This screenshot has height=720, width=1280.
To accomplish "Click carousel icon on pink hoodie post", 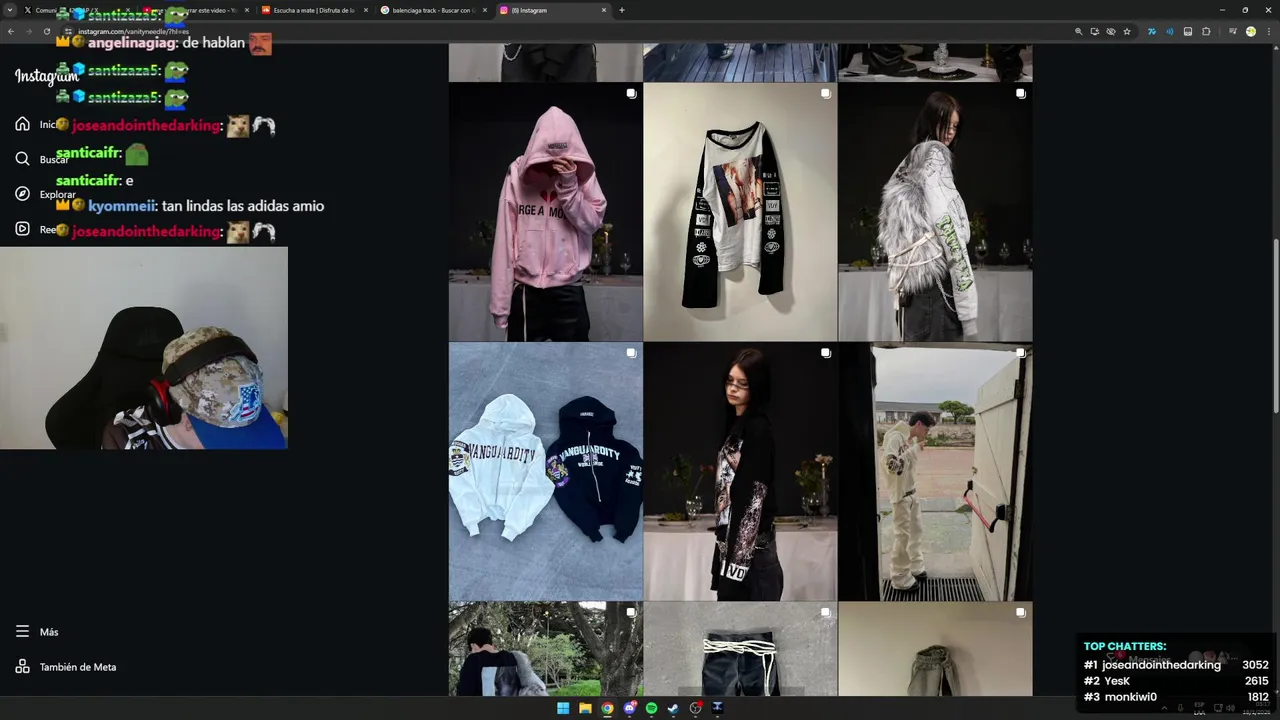I will tap(631, 93).
